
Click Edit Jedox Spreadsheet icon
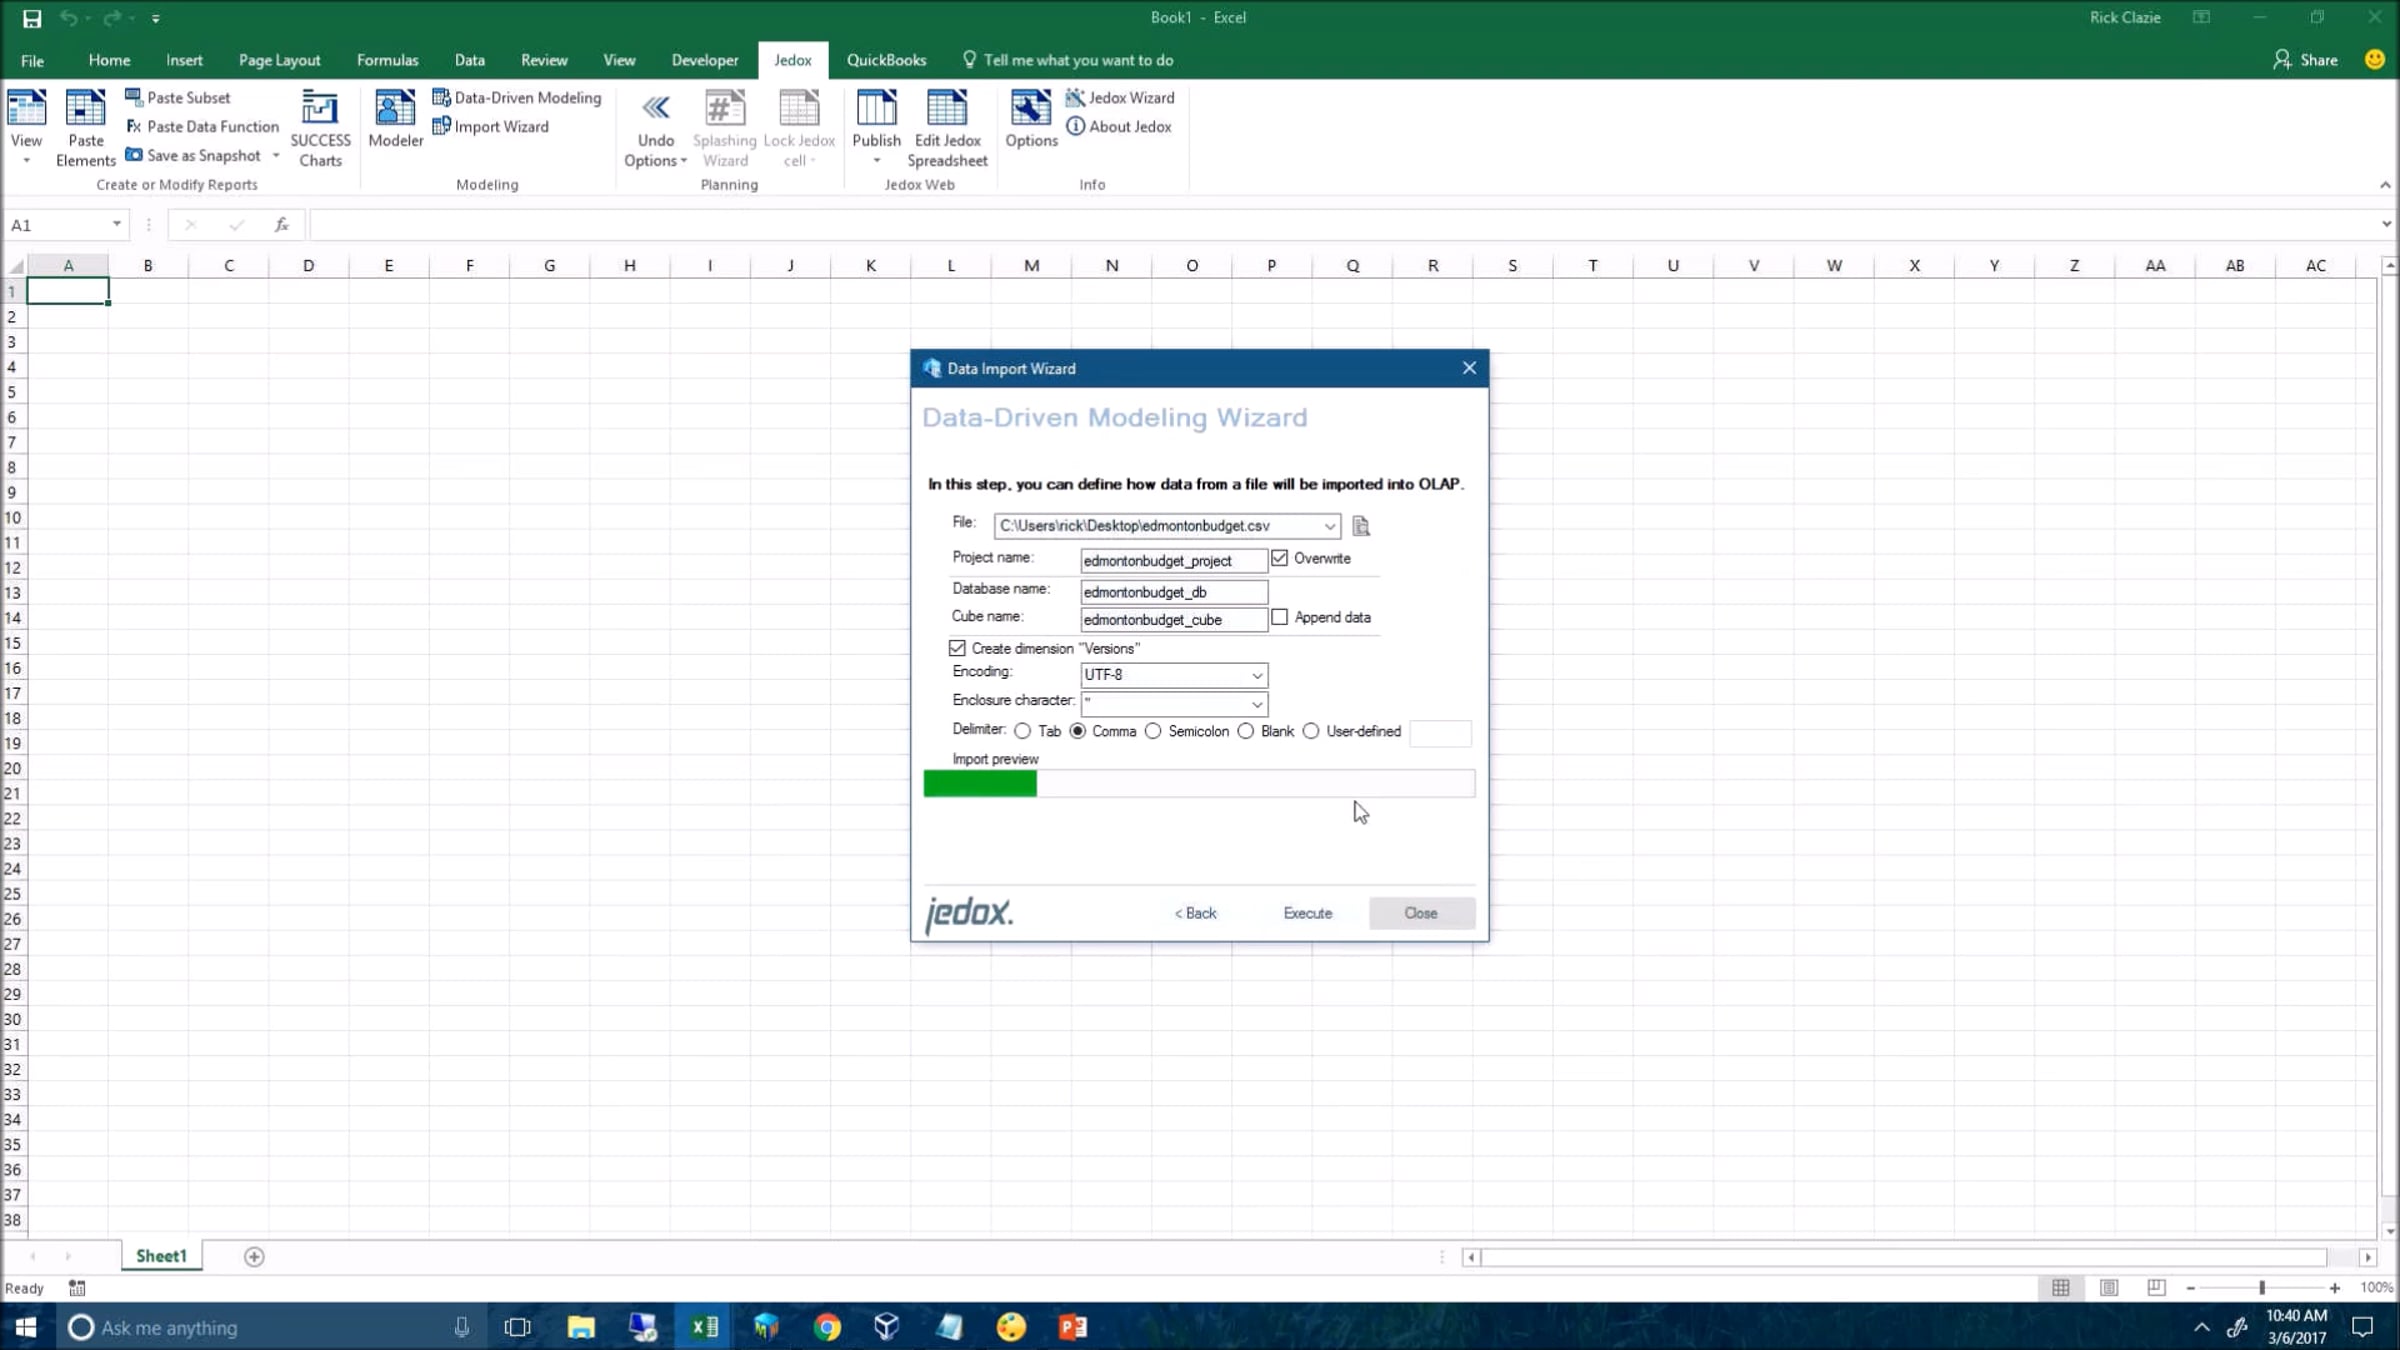(947, 128)
